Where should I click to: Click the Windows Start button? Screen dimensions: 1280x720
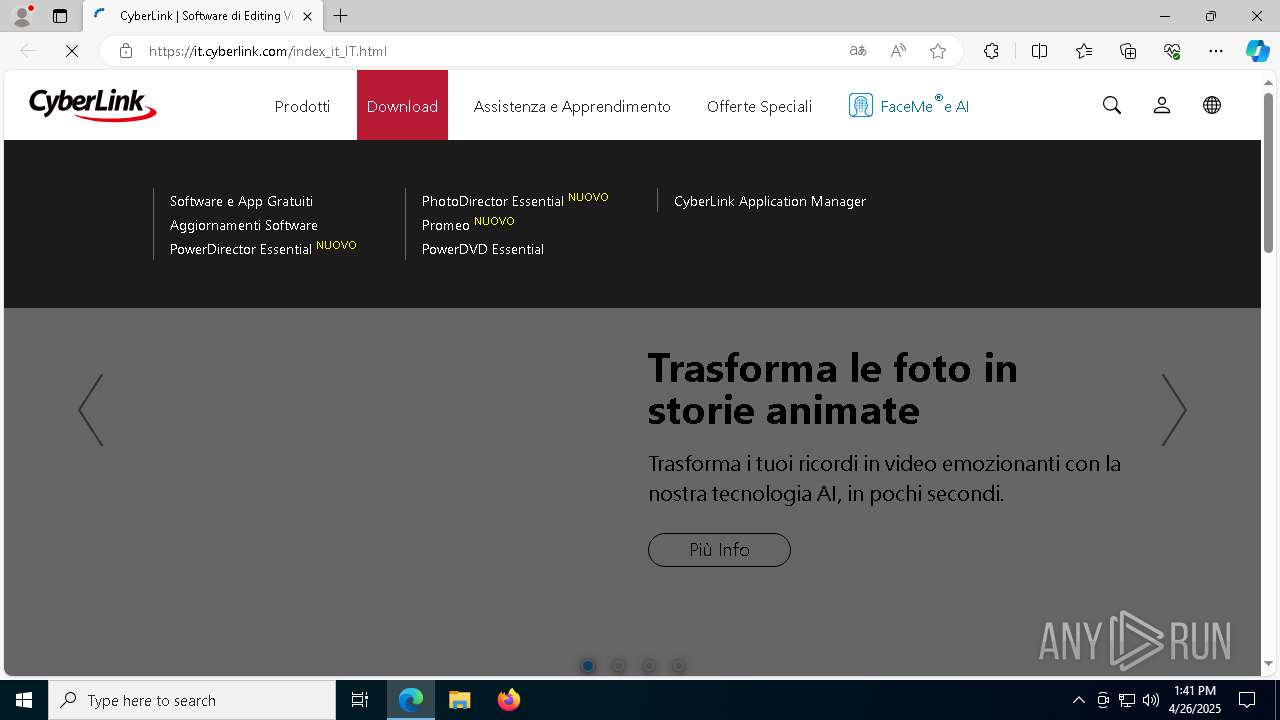click(x=24, y=700)
